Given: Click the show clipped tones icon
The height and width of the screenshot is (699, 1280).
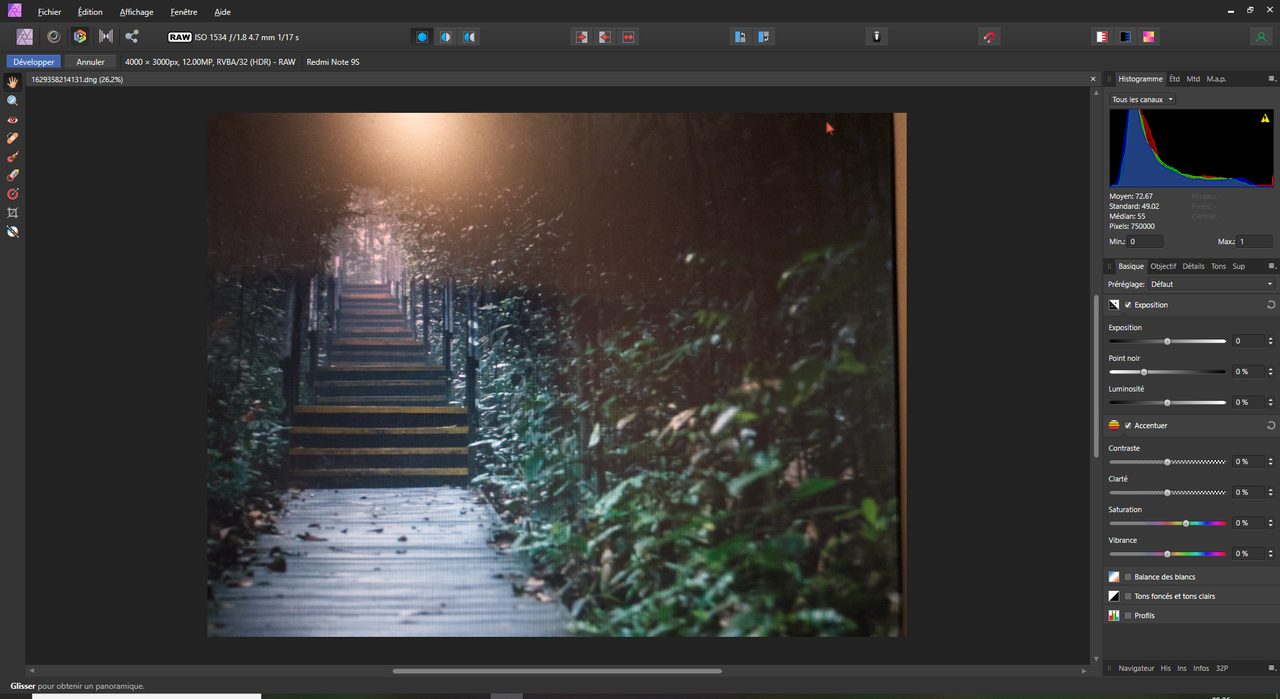Looking at the screenshot, I should pos(1149,37).
